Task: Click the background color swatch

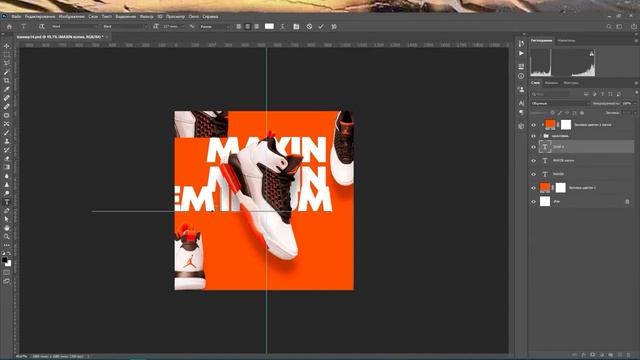Action: point(9,264)
